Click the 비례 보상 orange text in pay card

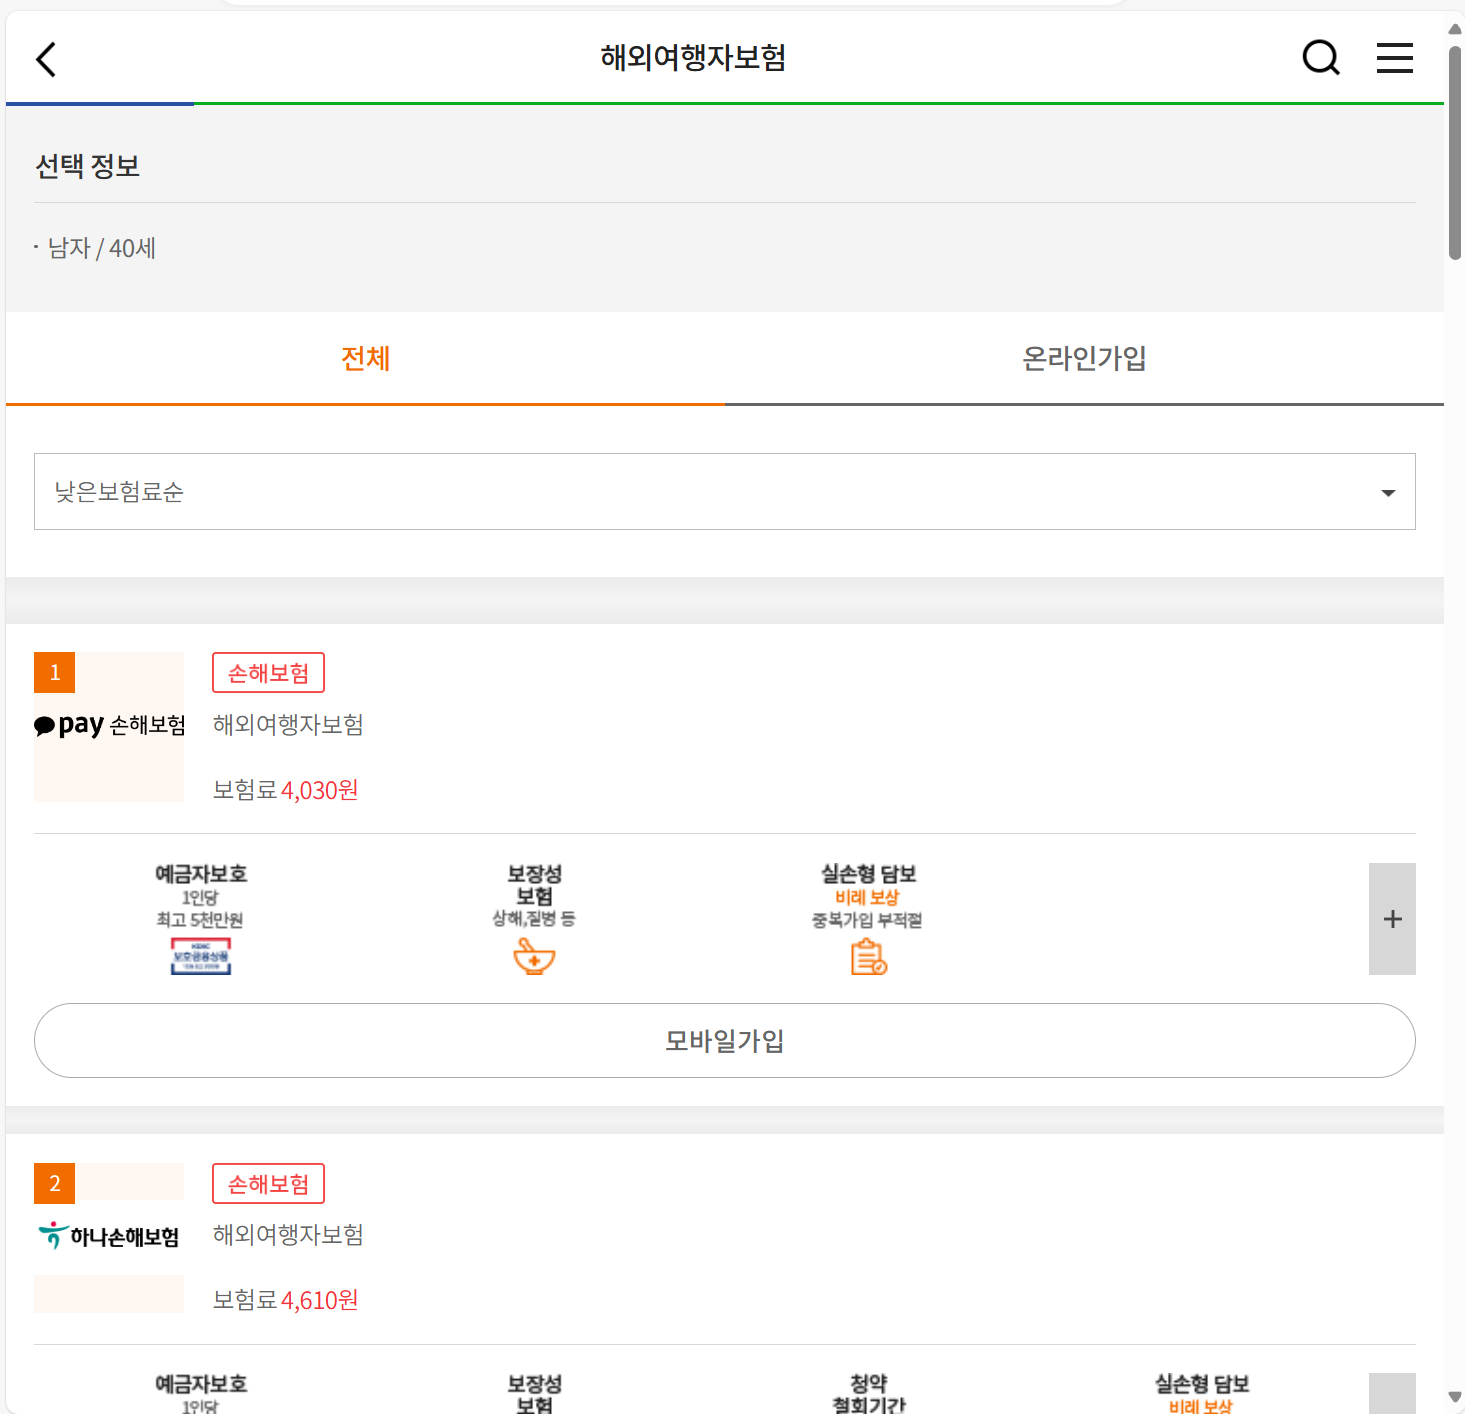pos(867,898)
